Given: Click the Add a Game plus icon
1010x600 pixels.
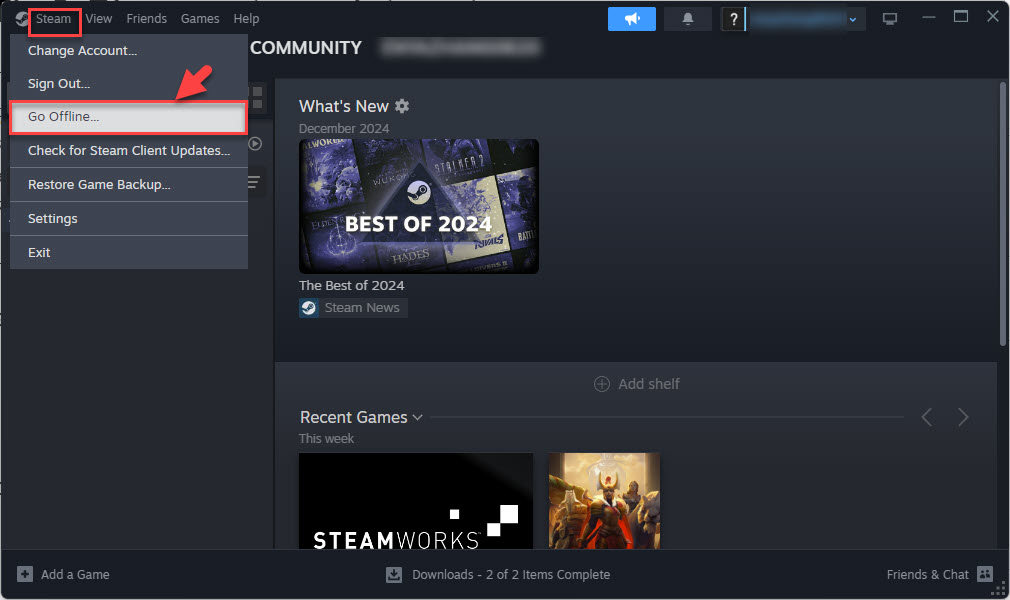Looking at the screenshot, I should 24,574.
